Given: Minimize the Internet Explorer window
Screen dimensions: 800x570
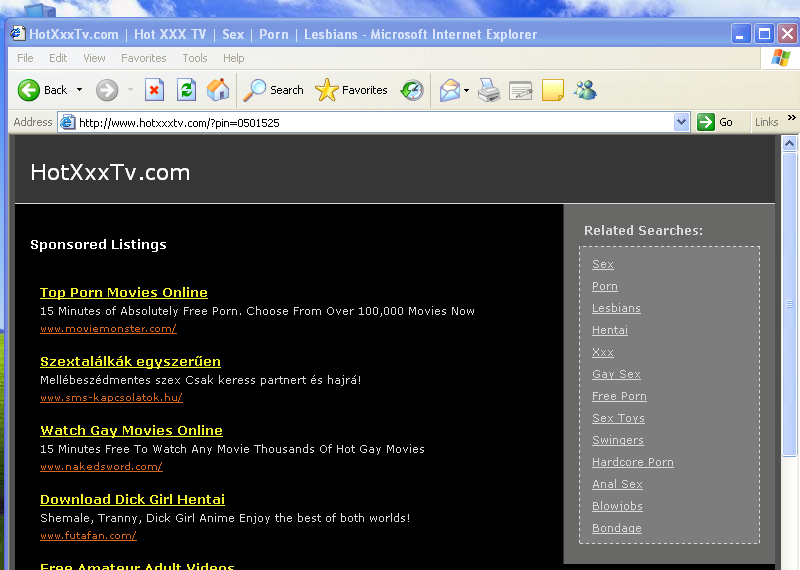Looking at the screenshot, I should [741, 34].
